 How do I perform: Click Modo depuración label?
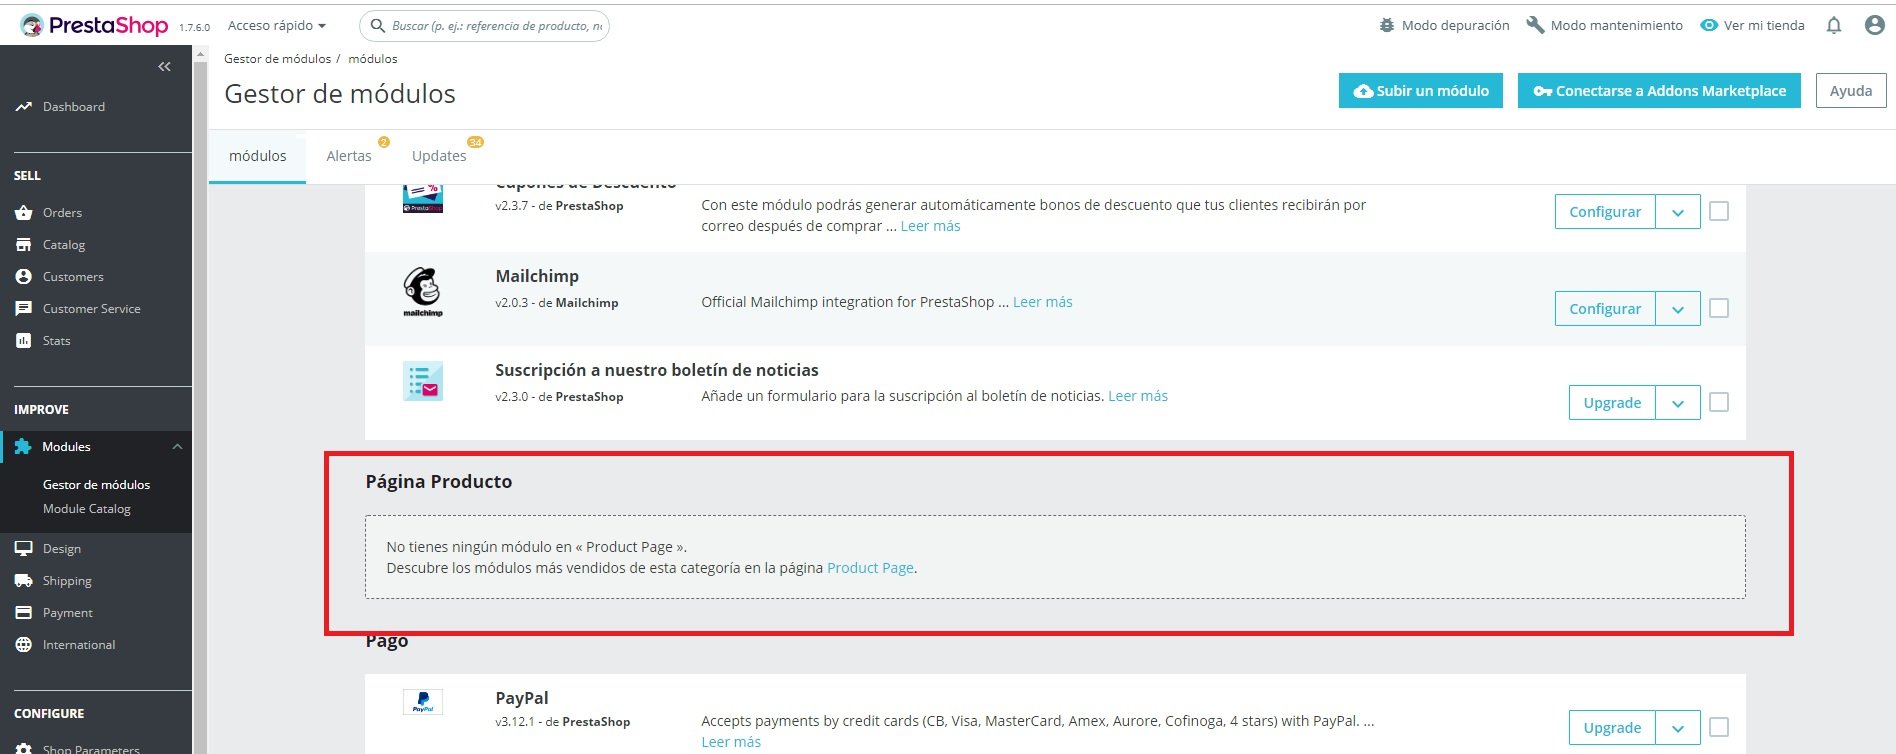click(x=1455, y=25)
